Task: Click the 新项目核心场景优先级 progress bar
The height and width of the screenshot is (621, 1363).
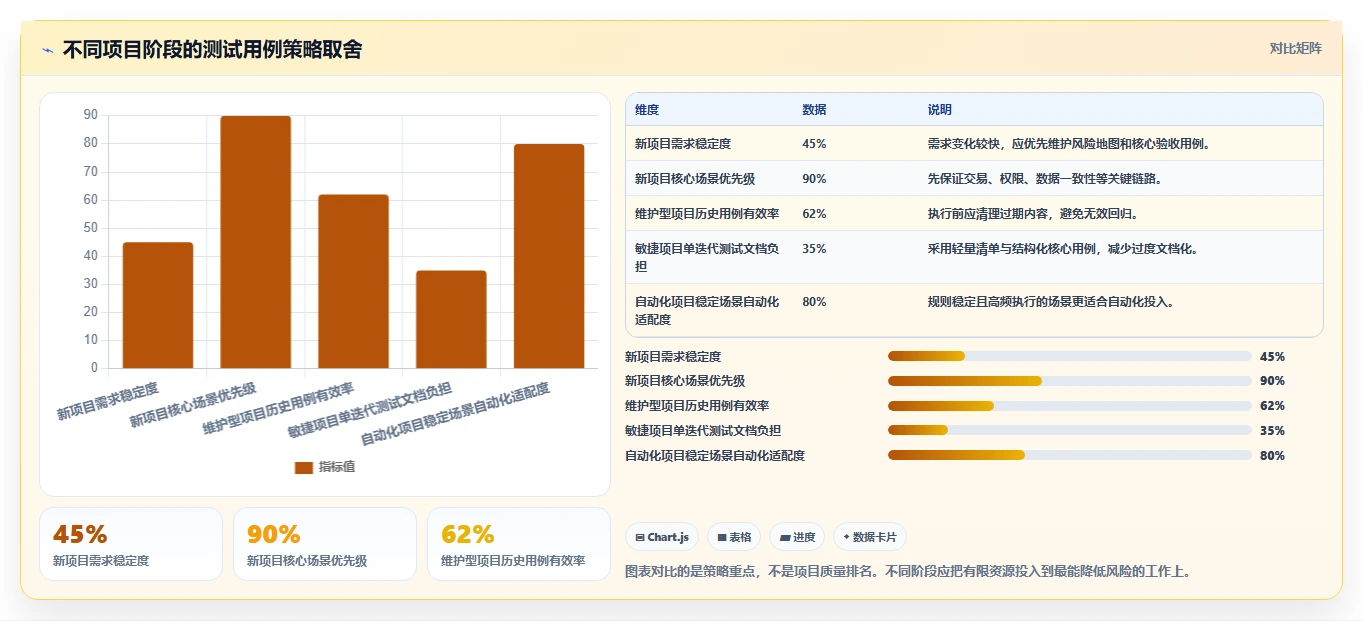Action: [x=1069, y=381]
